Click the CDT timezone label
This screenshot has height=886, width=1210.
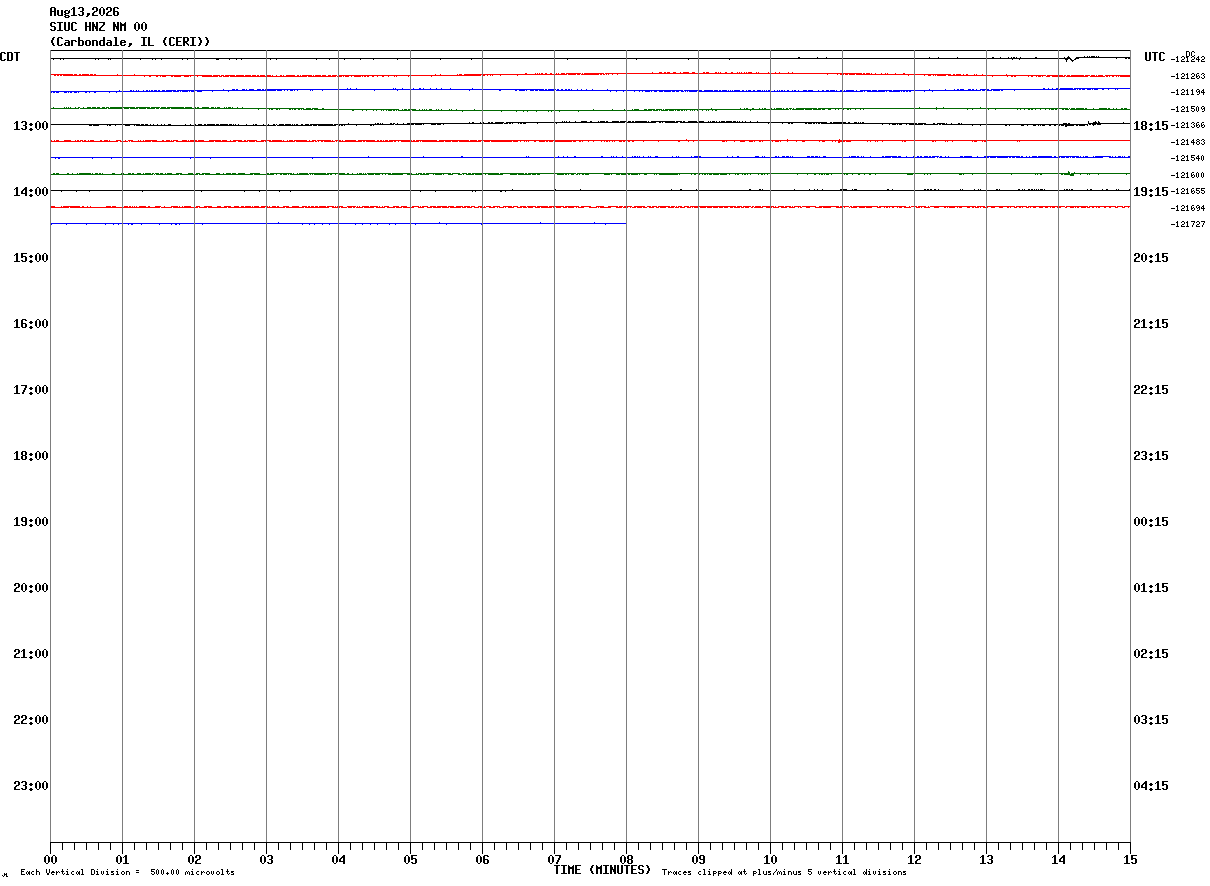pos(10,57)
